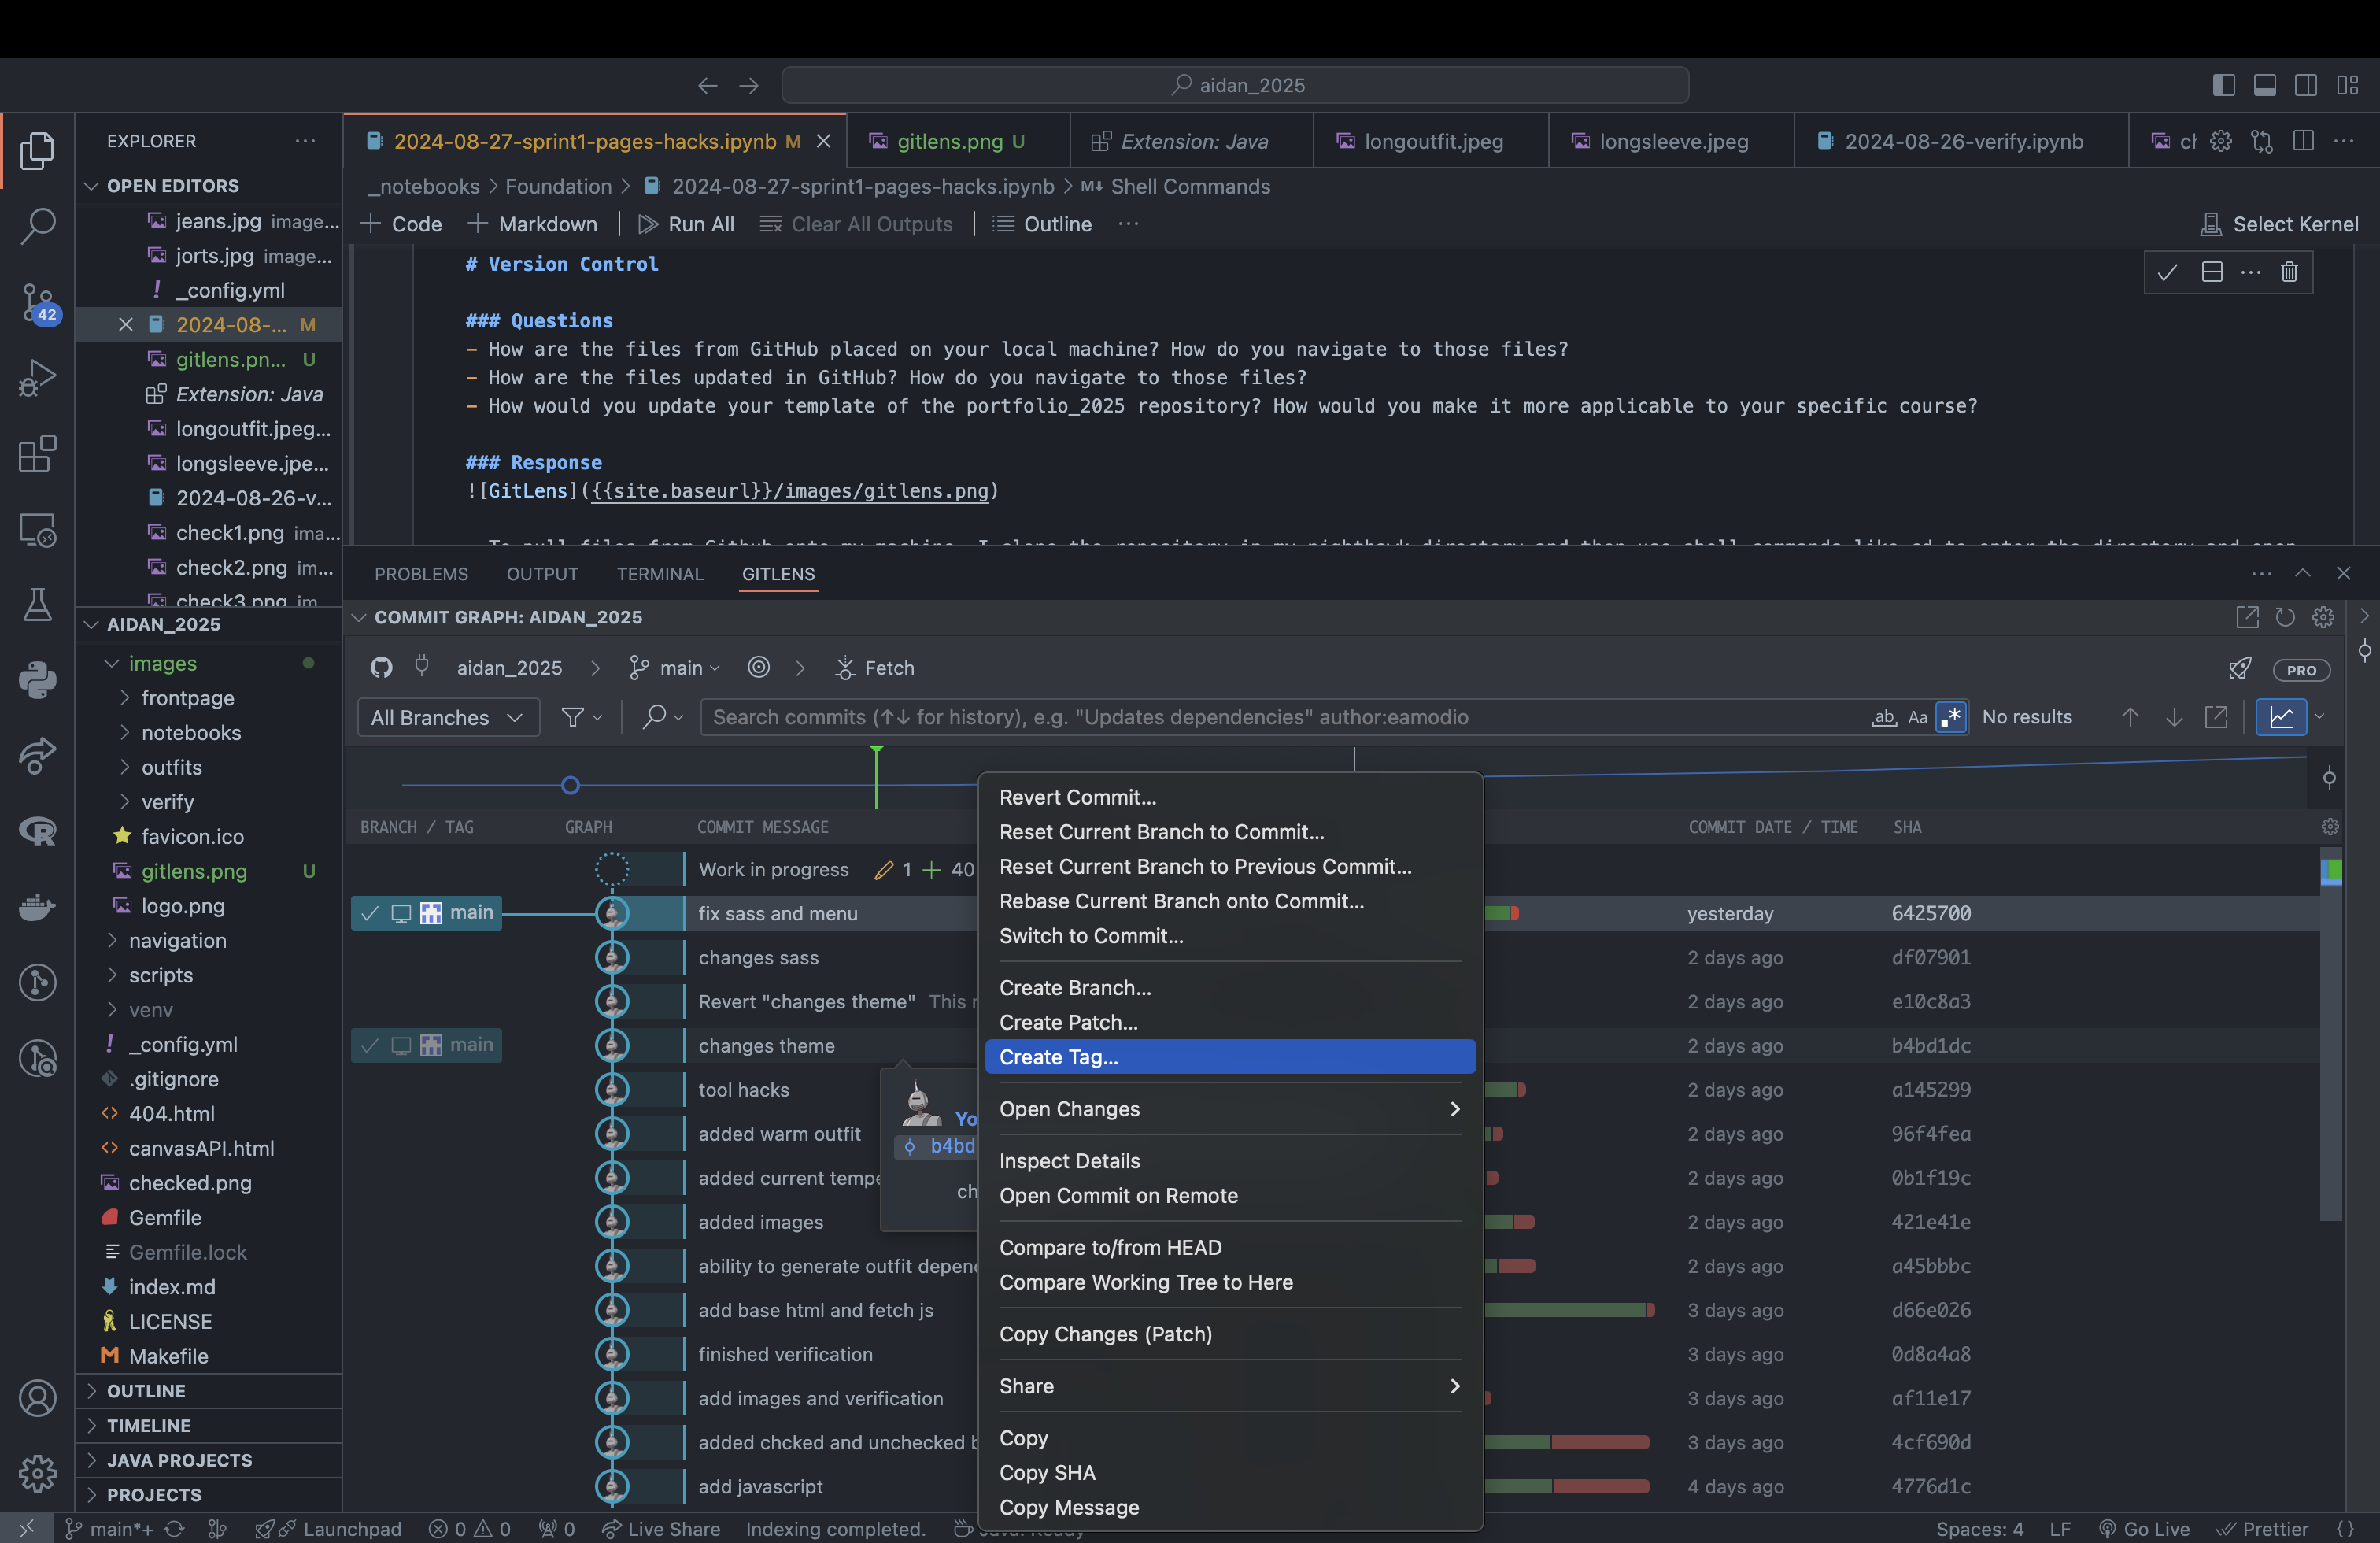
Task: Open the Python sidebar view
Action: click(37, 680)
